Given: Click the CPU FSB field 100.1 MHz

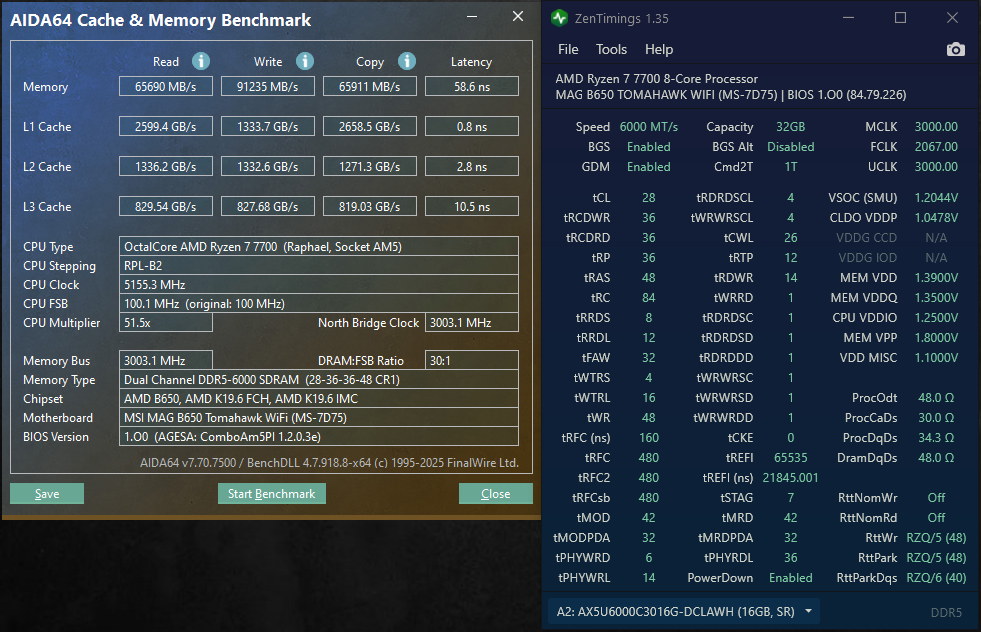Looking at the screenshot, I should pyautogui.click(x=318, y=303).
